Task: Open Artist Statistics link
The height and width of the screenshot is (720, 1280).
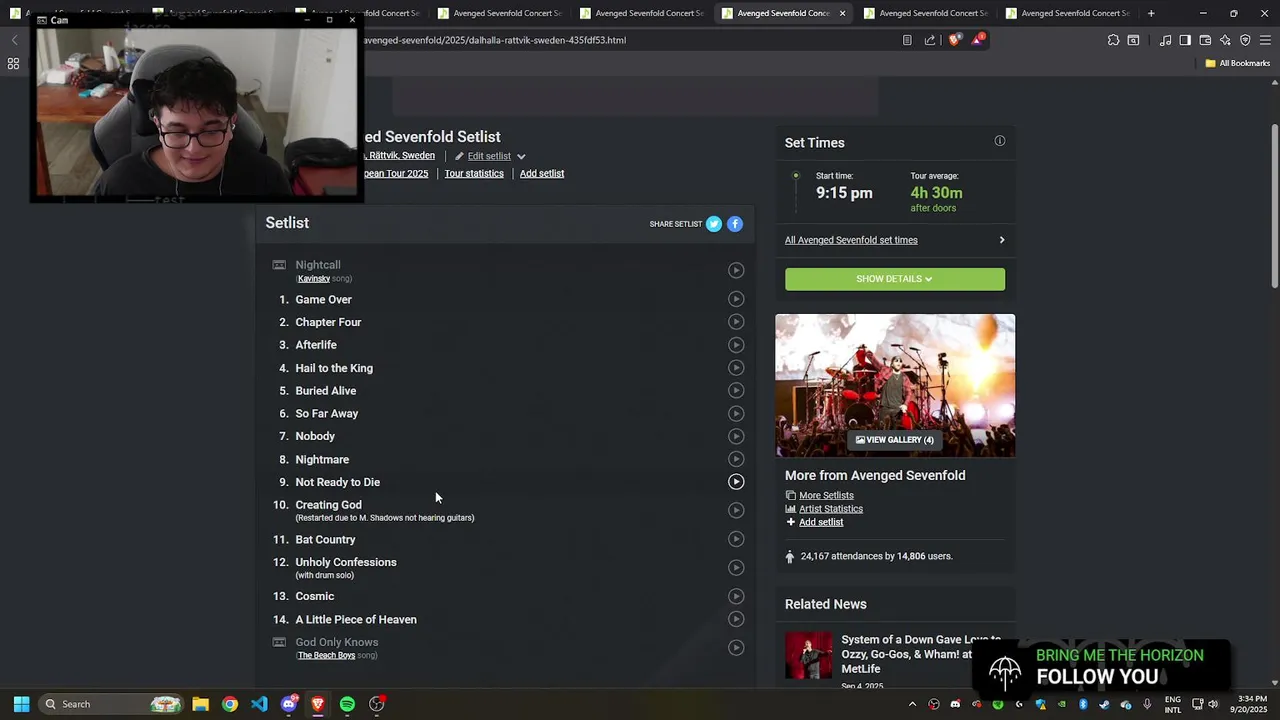Action: tap(831, 509)
